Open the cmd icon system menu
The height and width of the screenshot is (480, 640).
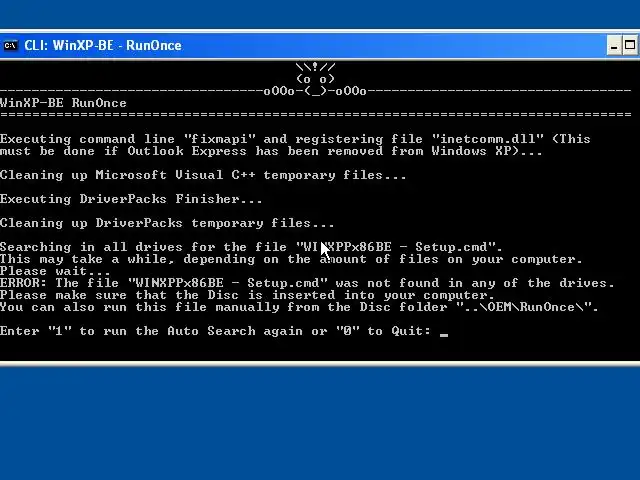click(x=10, y=45)
